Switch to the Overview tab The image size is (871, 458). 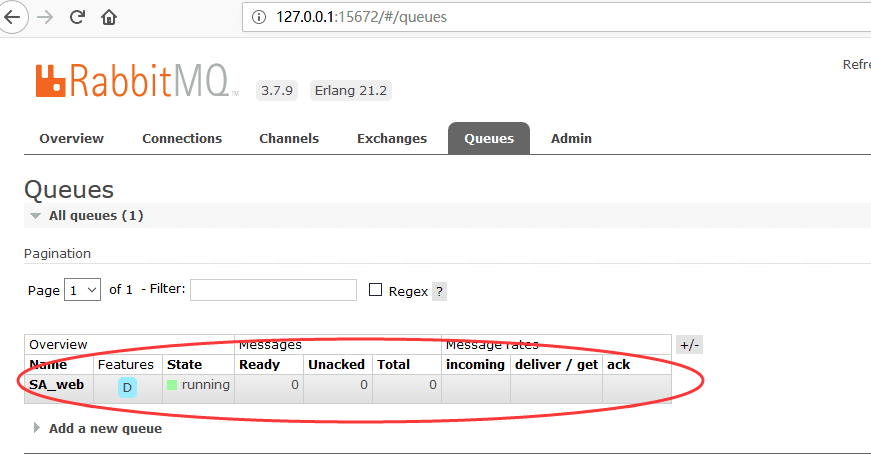[71, 138]
